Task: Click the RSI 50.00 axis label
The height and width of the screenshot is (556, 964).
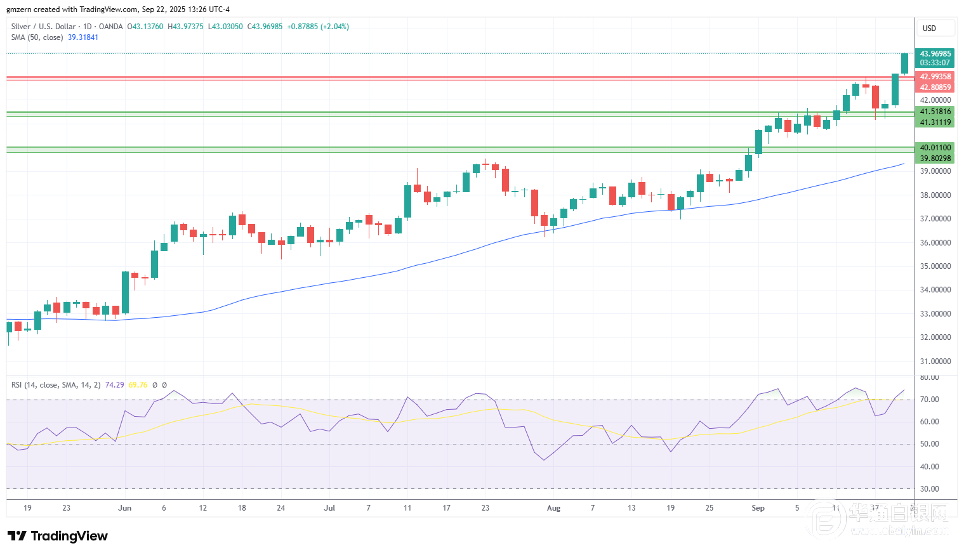Action: [x=930, y=444]
